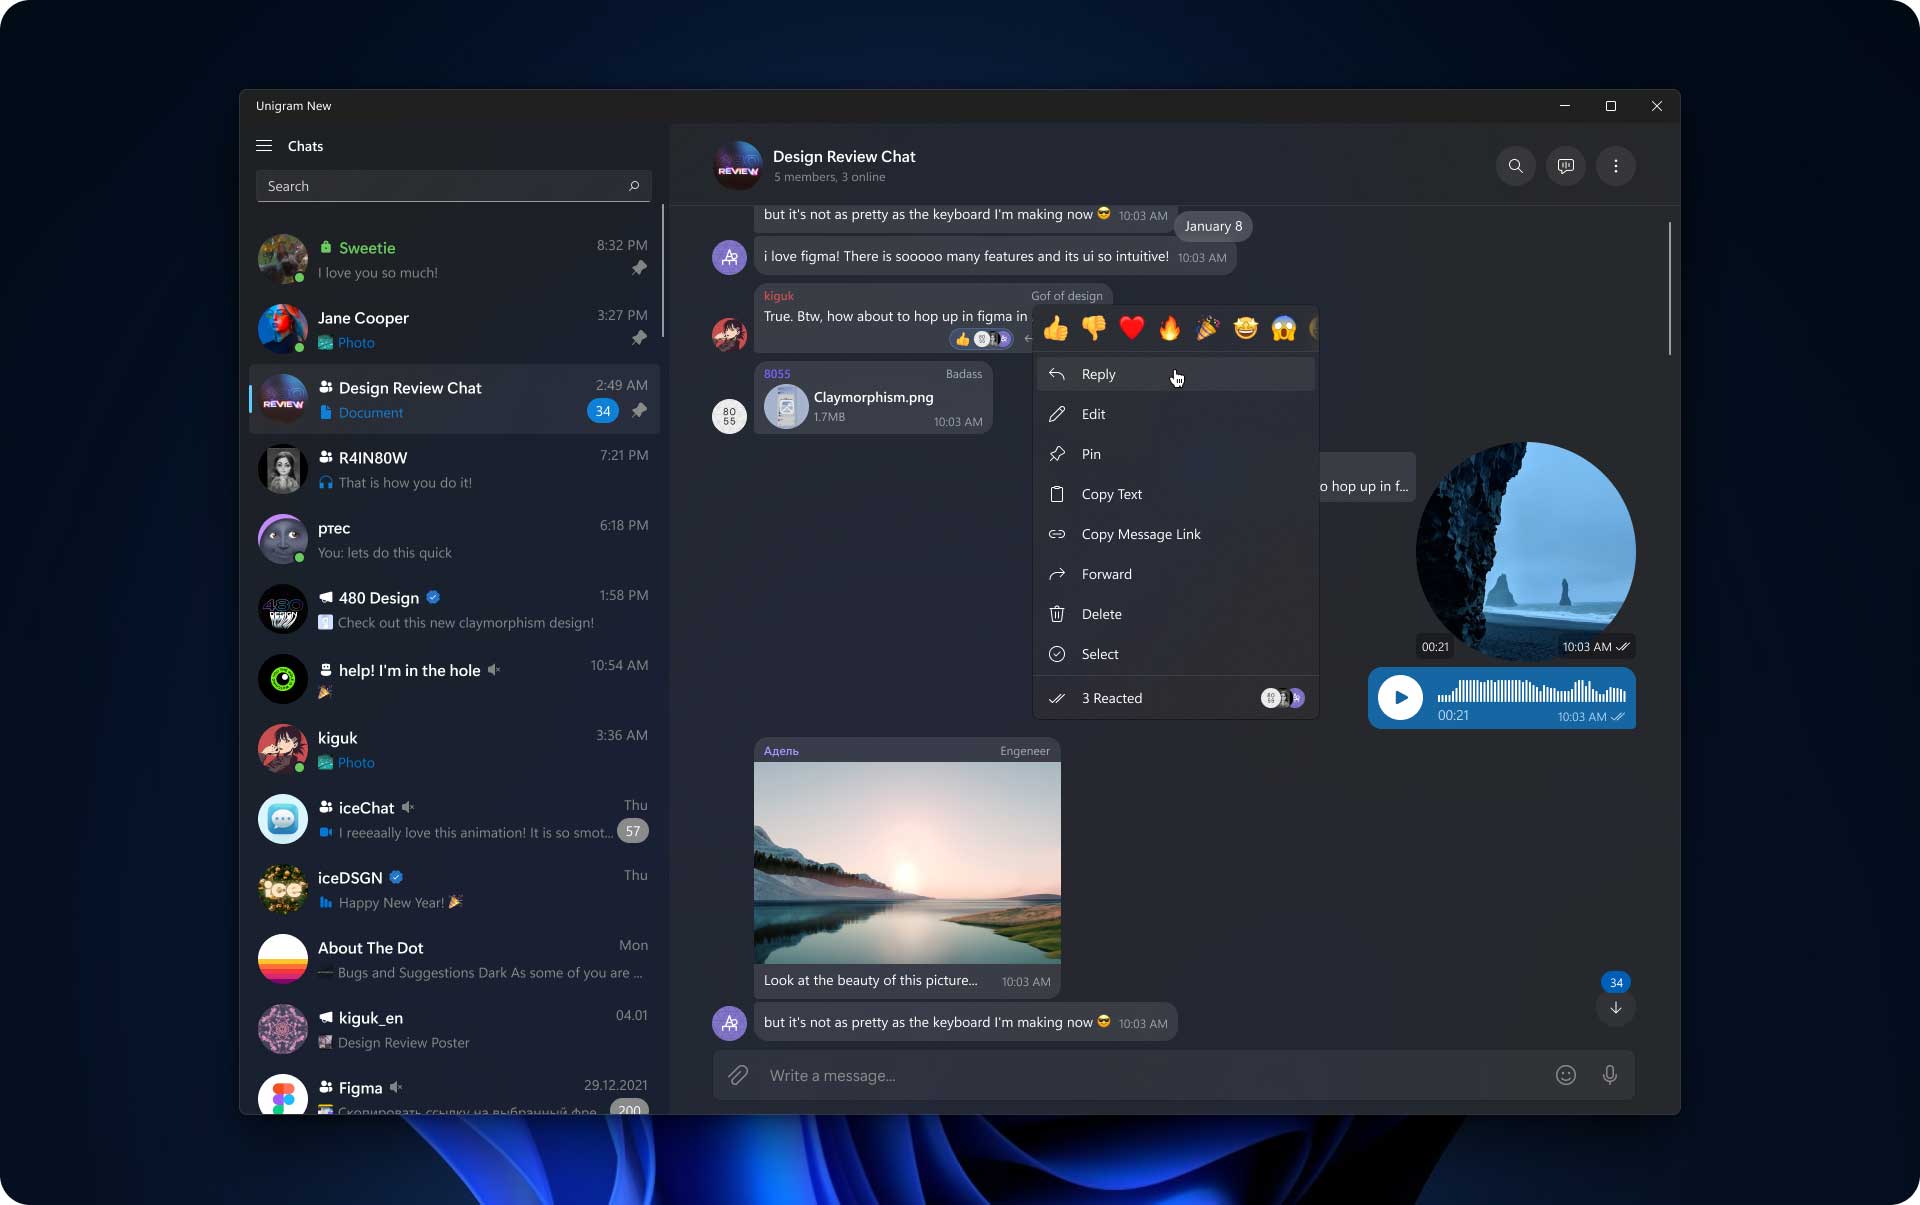React with thumbs up emoji
Viewport: 1920px width, 1205px height.
pos(1056,328)
